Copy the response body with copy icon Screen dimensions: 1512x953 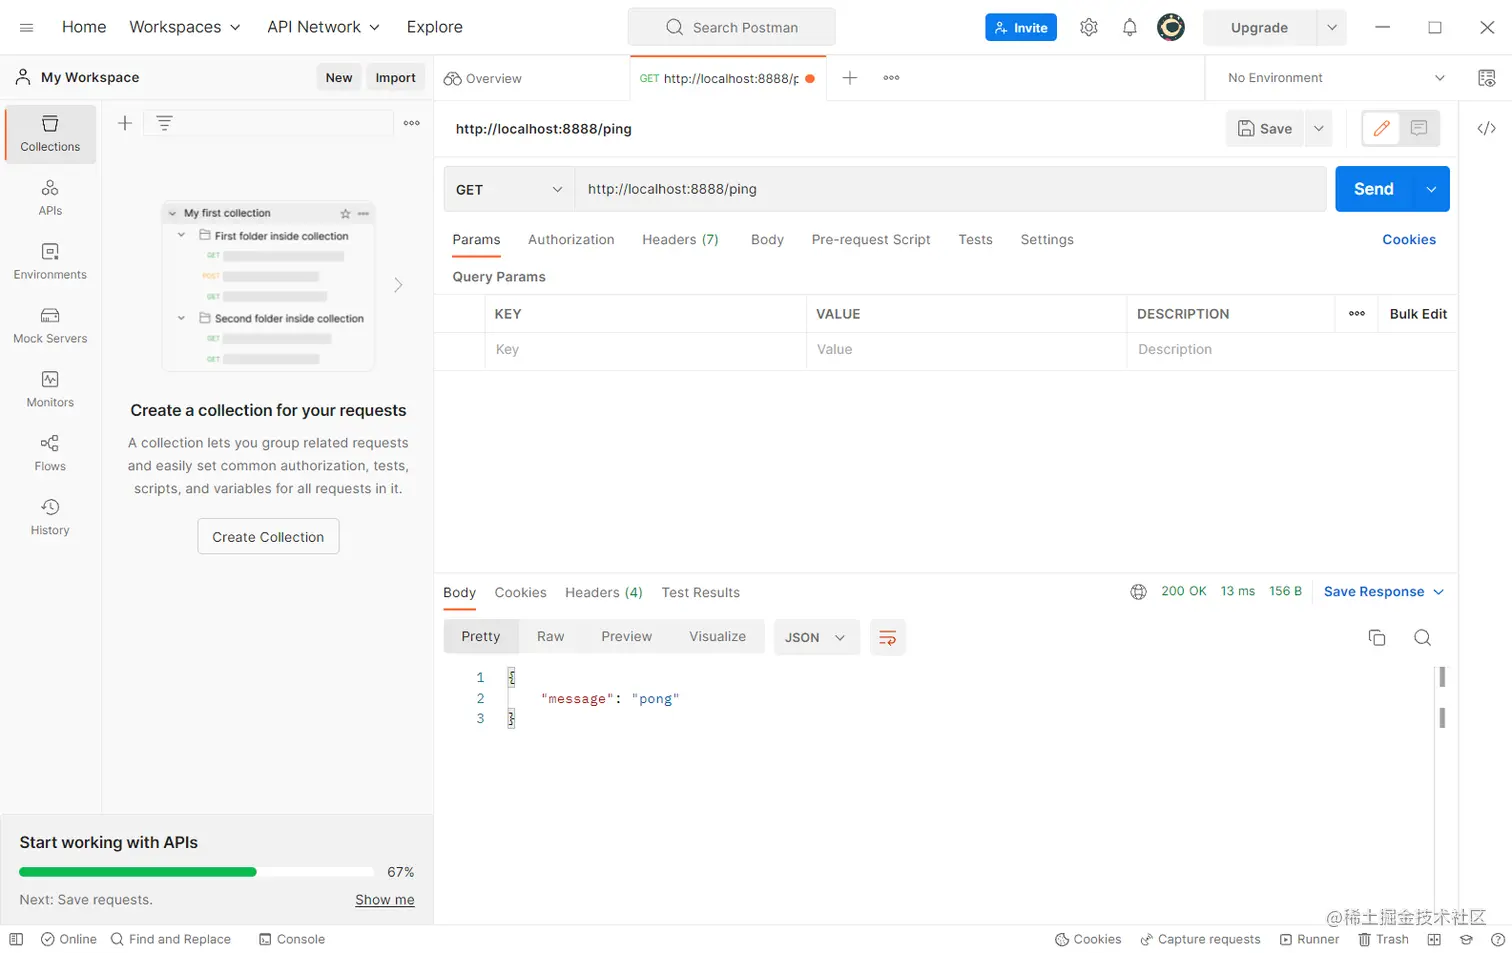[x=1377, y=638]
